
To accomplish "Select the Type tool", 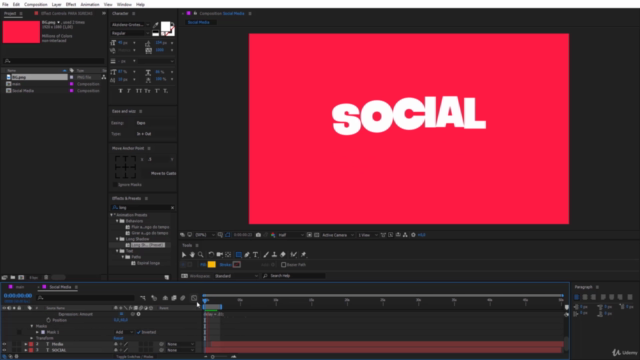I will coord(256,255).
